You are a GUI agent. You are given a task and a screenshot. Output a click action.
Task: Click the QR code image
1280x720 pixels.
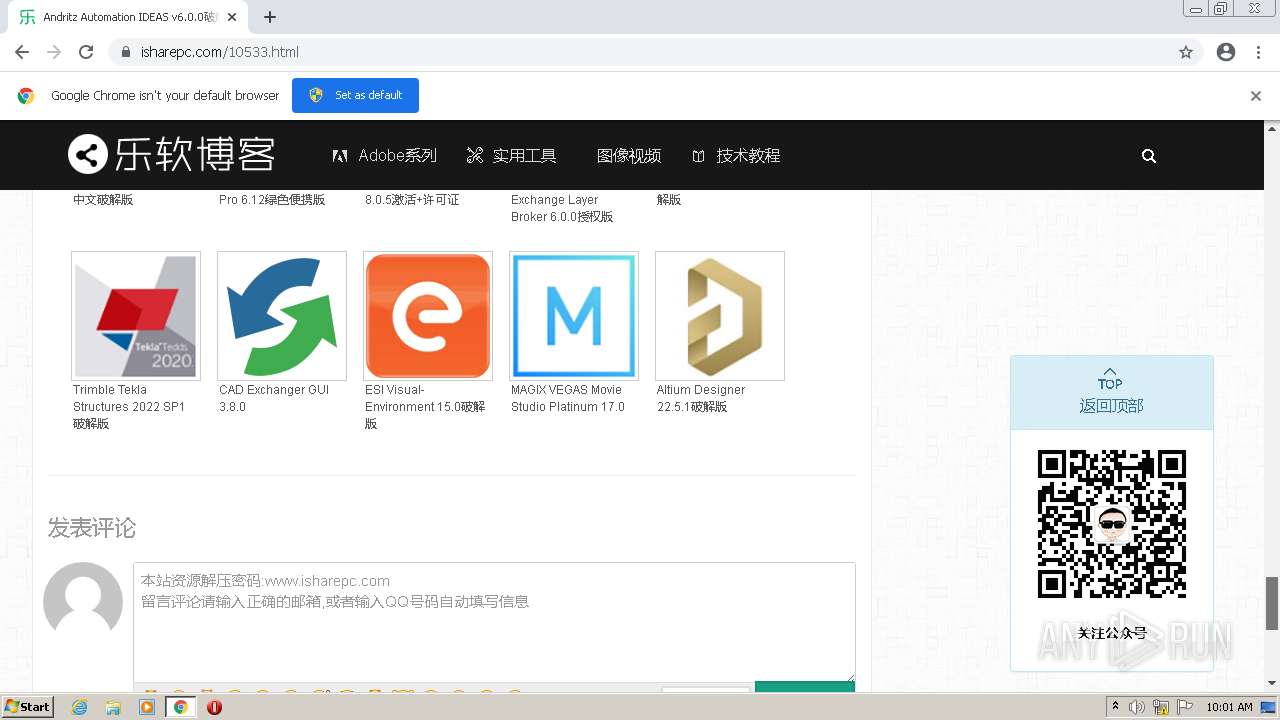click(1112, 524)
